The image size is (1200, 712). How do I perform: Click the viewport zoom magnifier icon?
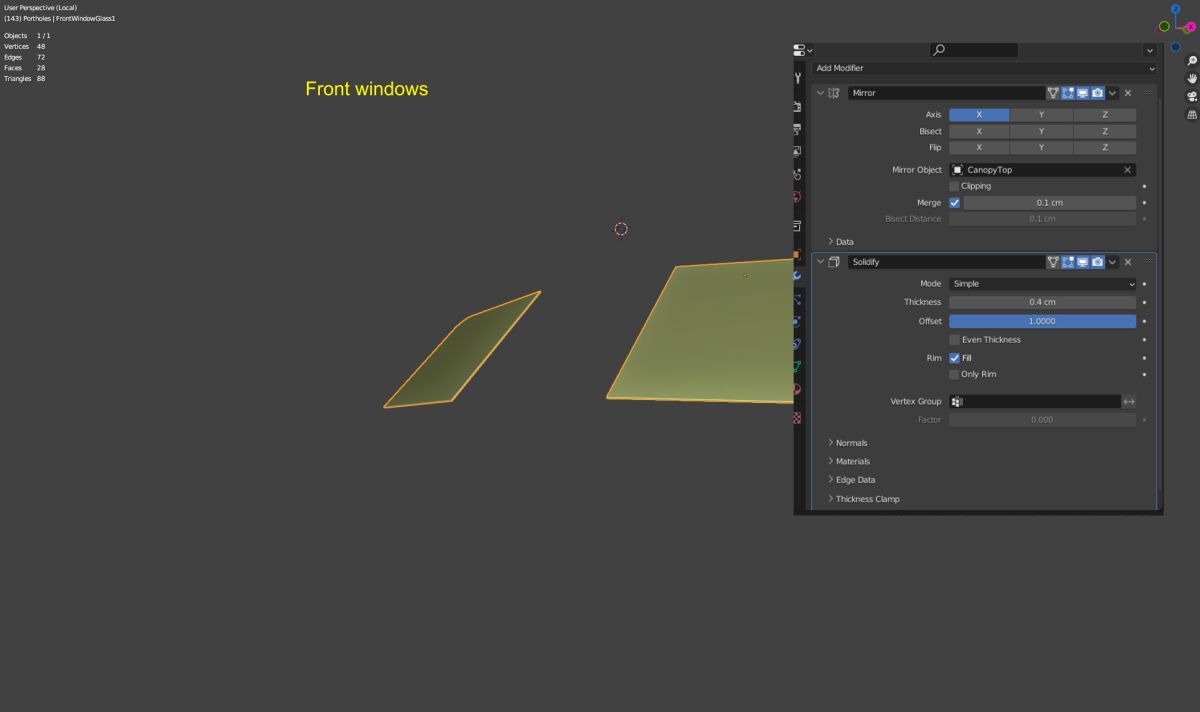1192,61
